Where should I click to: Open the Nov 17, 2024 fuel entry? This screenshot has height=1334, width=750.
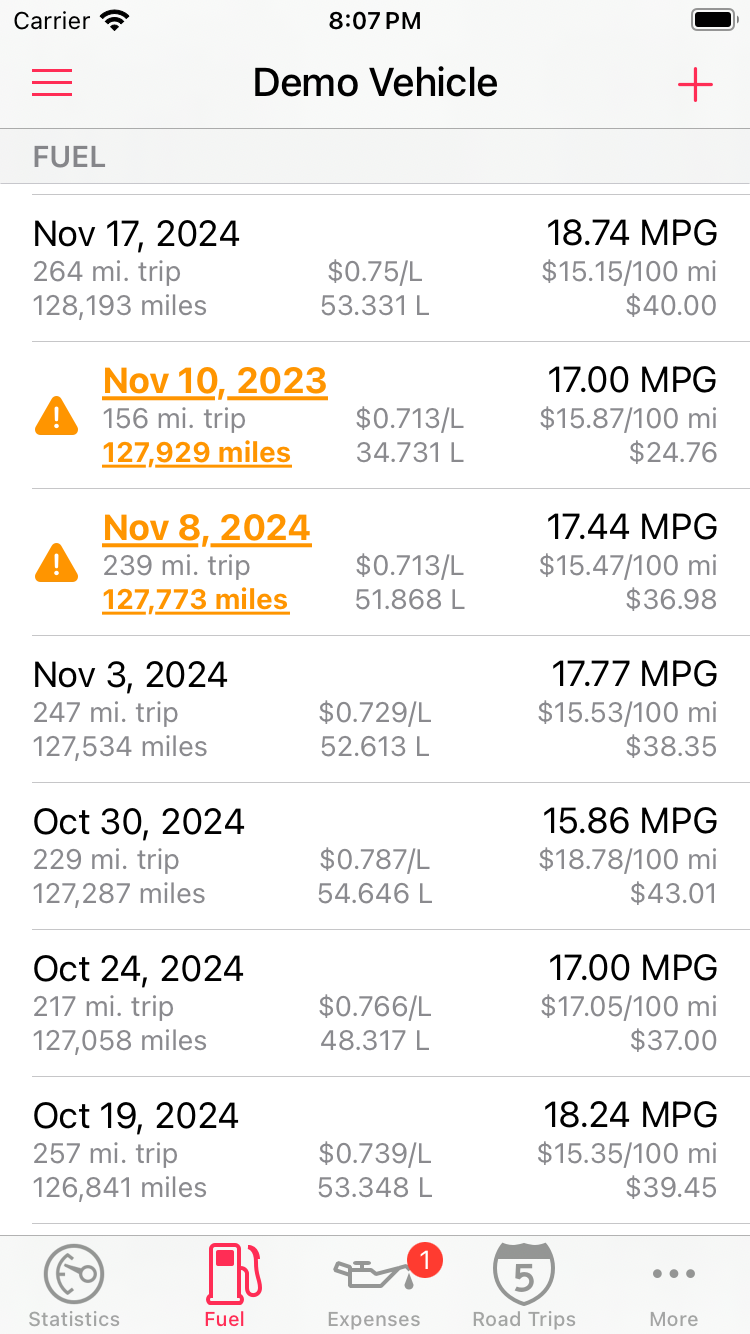coord(375,268)
